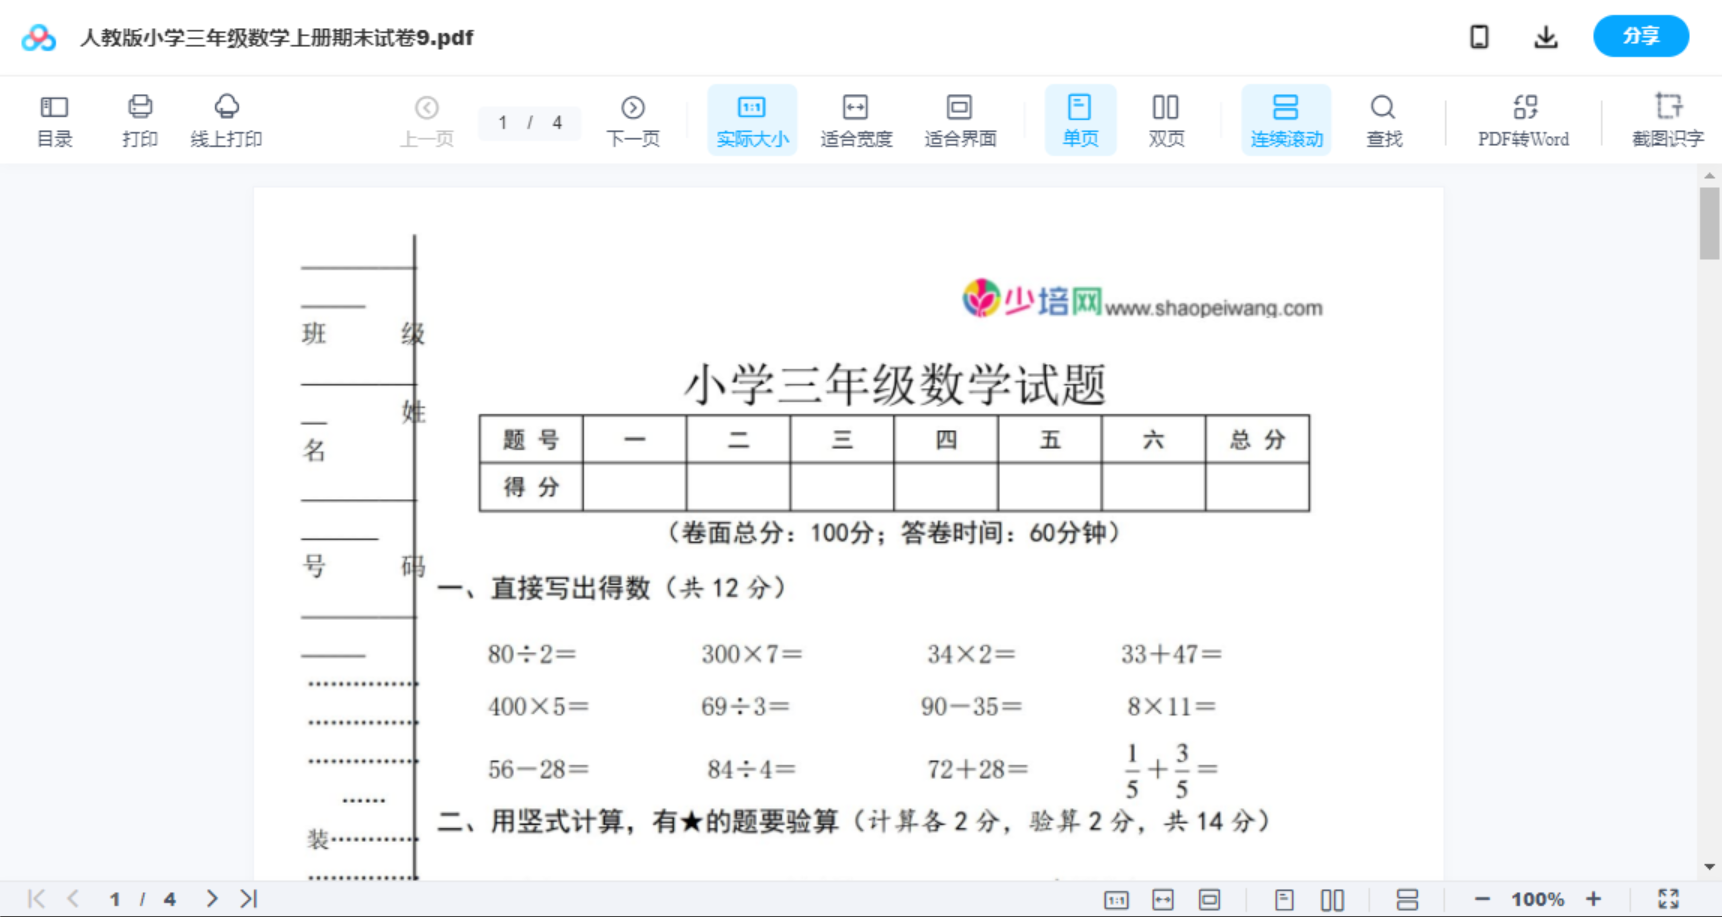Viewport: 1722px width, 917px height.
Task: Open the 查找 search tool
Action: pyautogui.click(x=1383, y=119)
